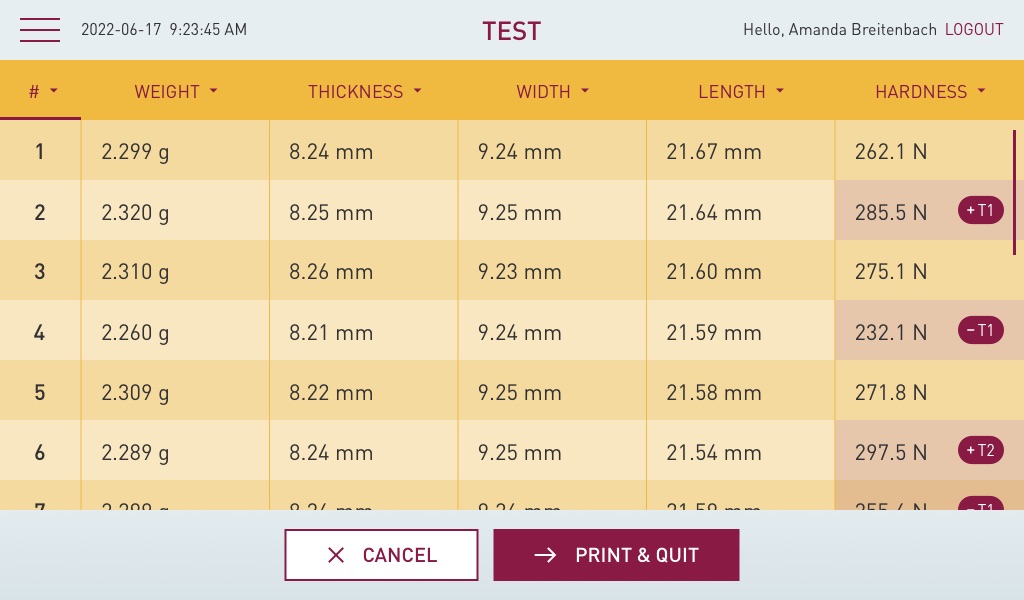Viewport: 1024px width, 600px height.
Task: Open the Hardness column sort dropdown
Action: 982,91
